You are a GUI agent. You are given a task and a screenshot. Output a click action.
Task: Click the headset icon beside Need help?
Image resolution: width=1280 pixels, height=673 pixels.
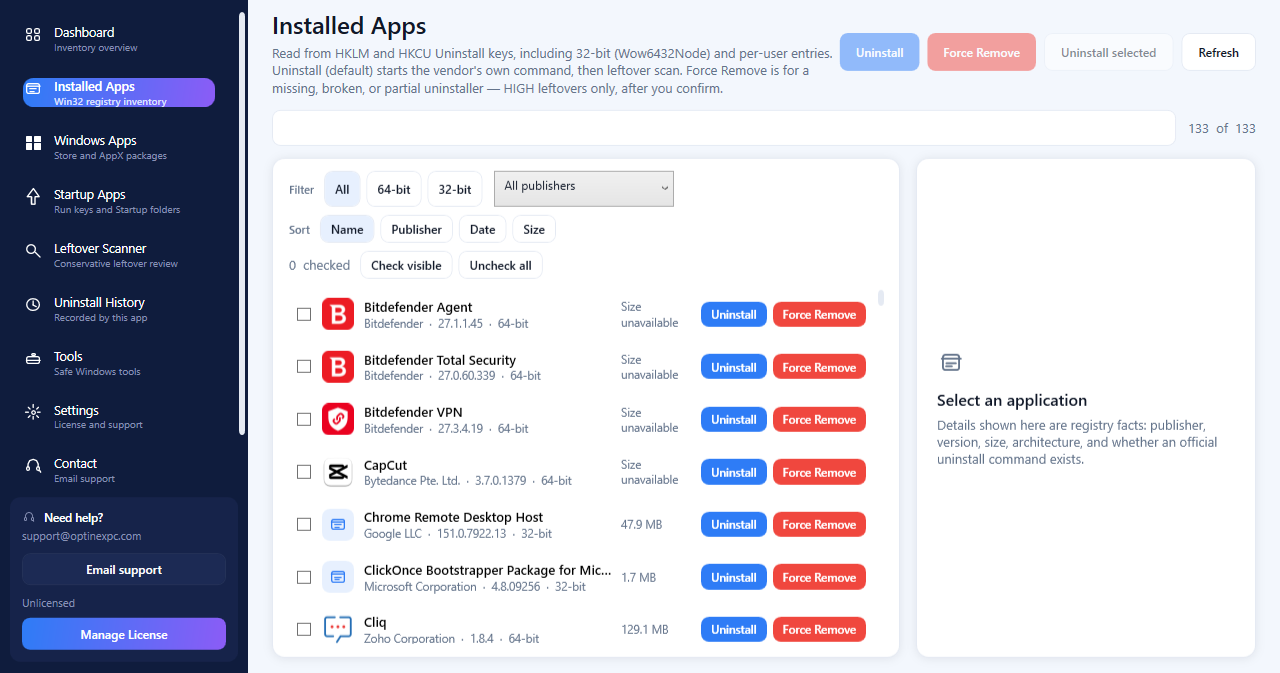(29, 518)
